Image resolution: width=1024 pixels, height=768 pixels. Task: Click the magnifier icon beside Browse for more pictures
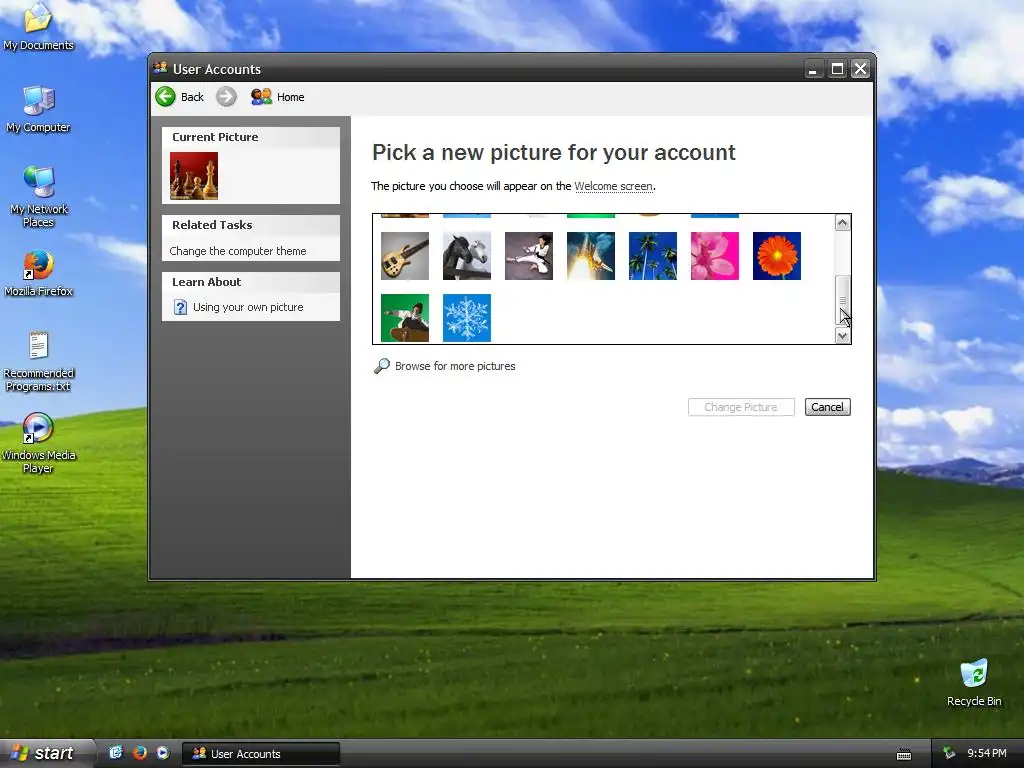(381, 366)
